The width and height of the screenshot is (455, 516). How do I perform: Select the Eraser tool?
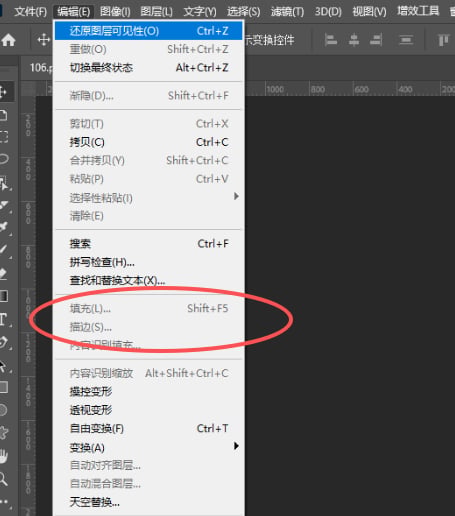point(3,274)
